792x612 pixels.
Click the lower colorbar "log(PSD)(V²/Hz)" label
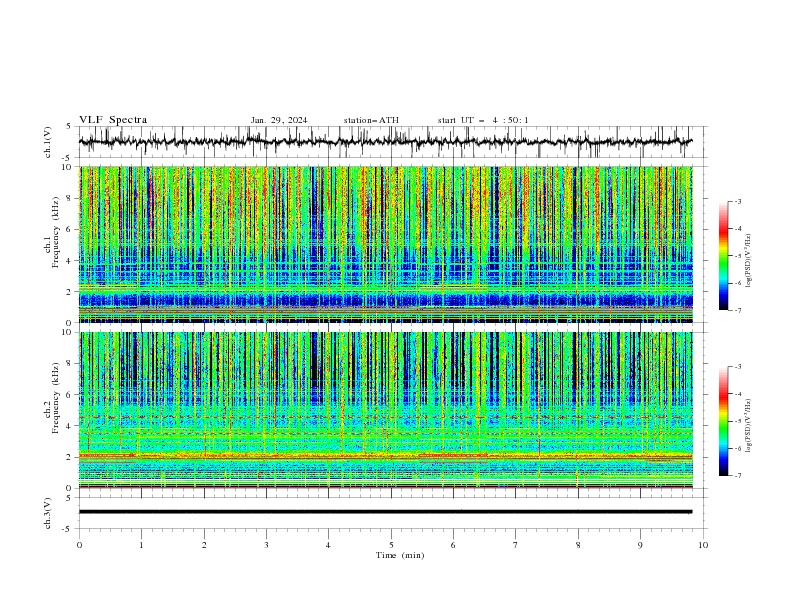pos(749,426)
